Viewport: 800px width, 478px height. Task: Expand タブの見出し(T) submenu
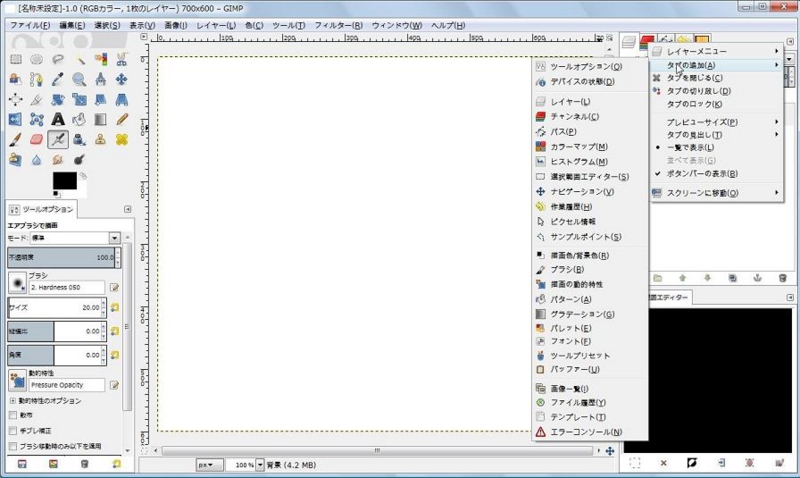(716, 135)
